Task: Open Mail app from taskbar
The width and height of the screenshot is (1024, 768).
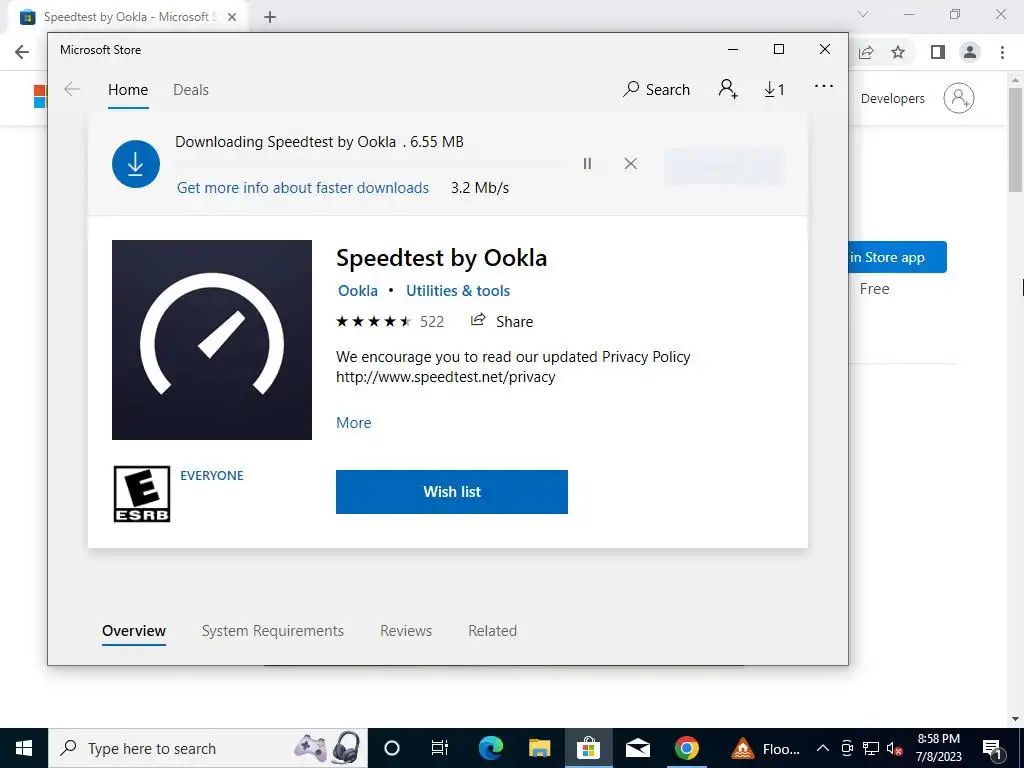Action: [637, 748]
